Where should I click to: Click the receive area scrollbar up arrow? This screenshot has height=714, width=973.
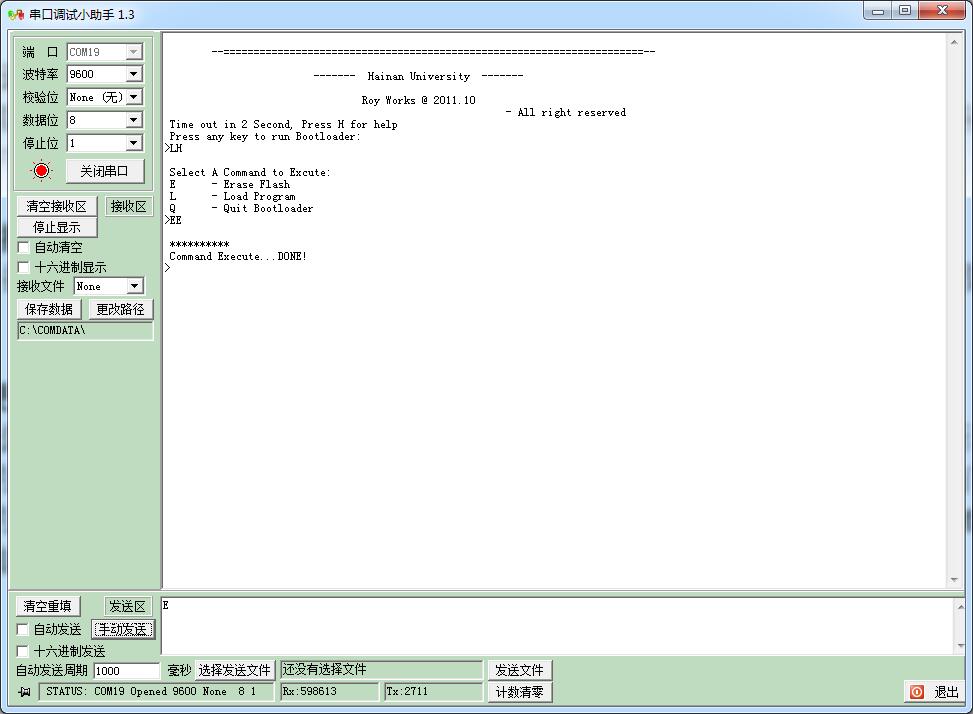point(954,42)
